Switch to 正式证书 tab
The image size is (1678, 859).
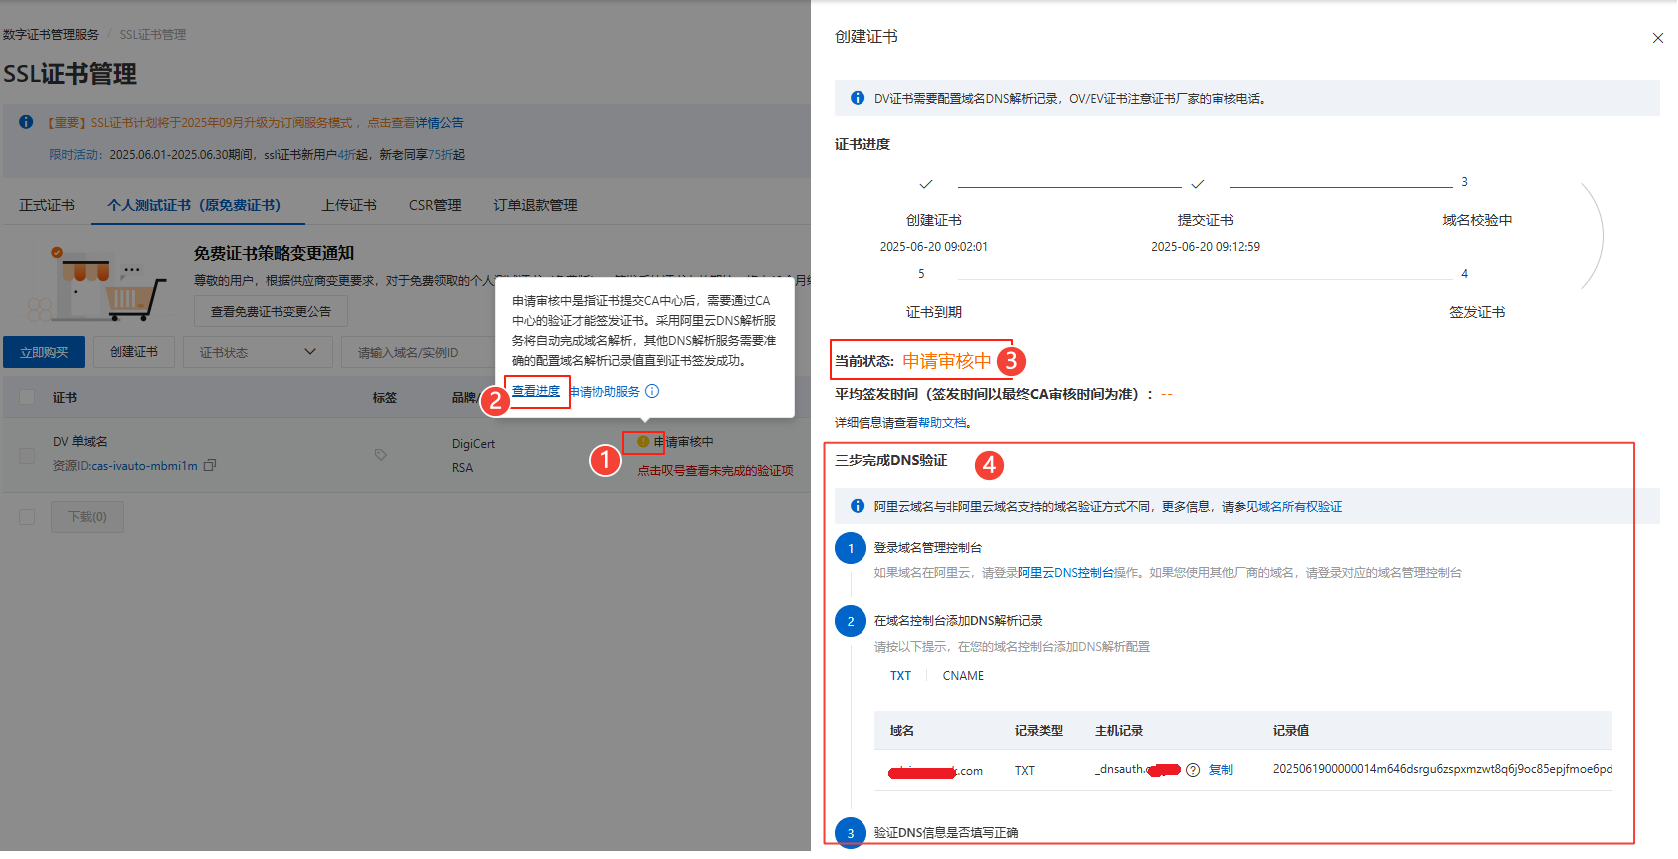pos(47,205)
